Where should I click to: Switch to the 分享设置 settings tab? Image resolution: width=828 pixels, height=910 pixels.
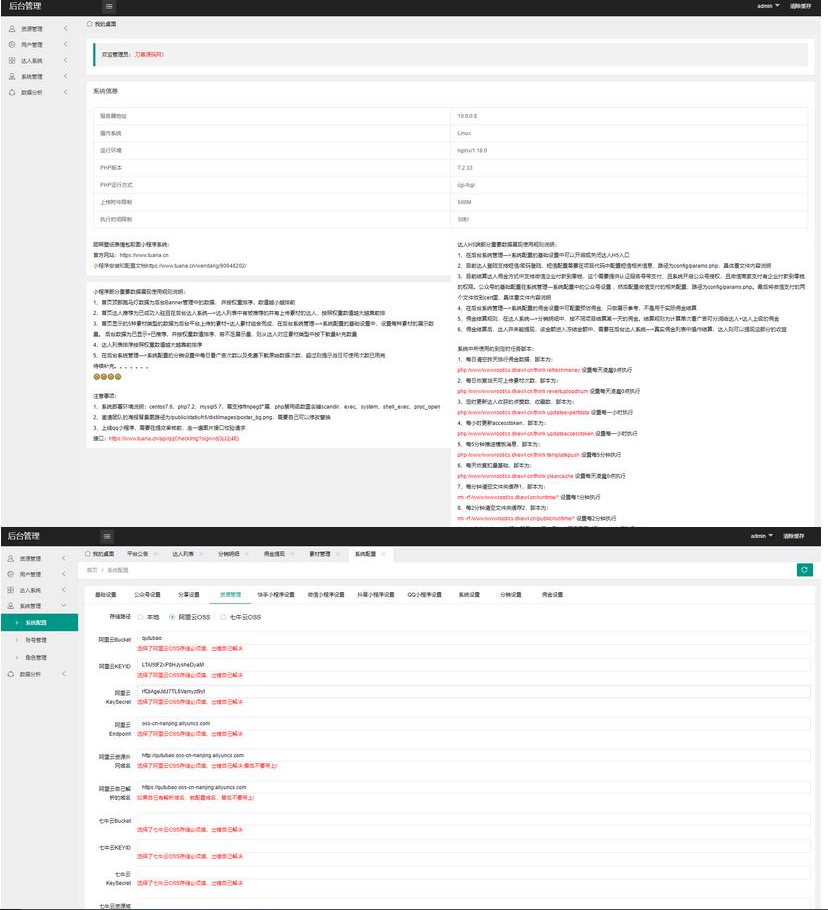pos(189,594)
